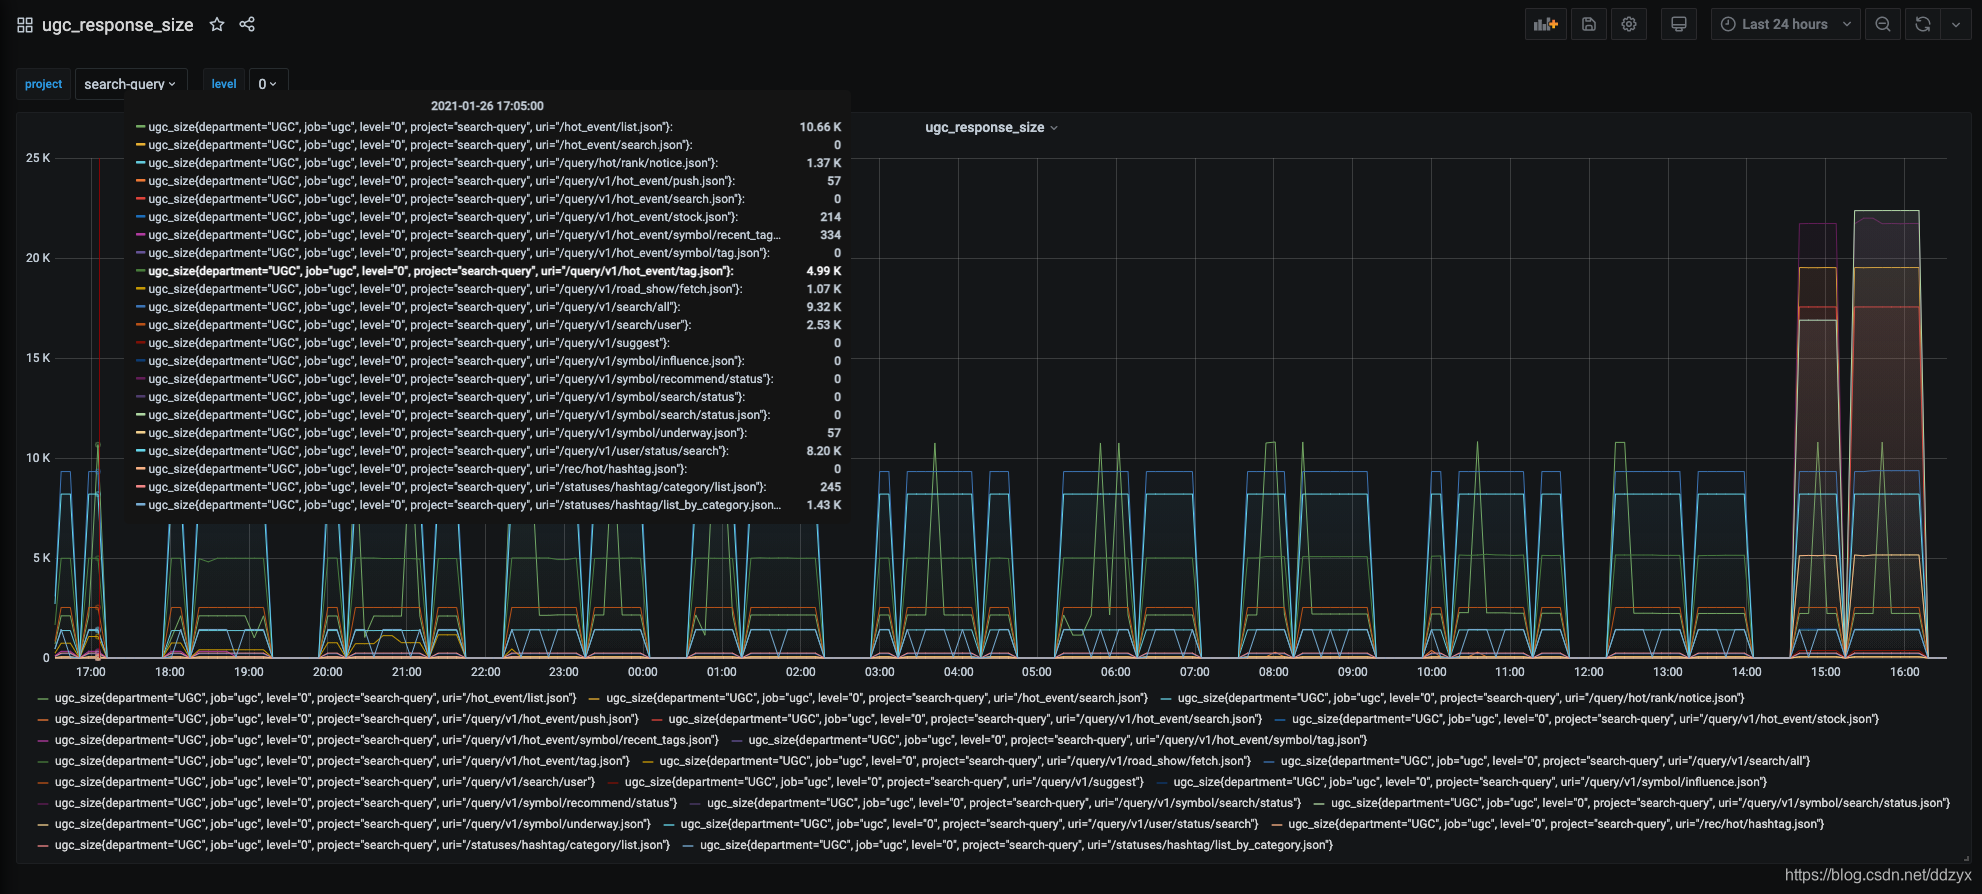This screenshot has height=894, width=1982.
Task: Zoom out the time range
Action: (x=1883, y=24)
